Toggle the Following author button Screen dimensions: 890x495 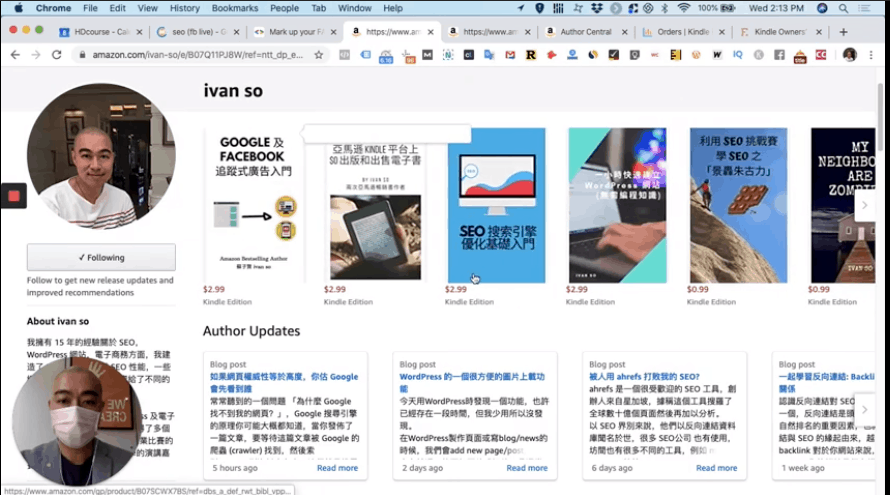click(101, 257)
